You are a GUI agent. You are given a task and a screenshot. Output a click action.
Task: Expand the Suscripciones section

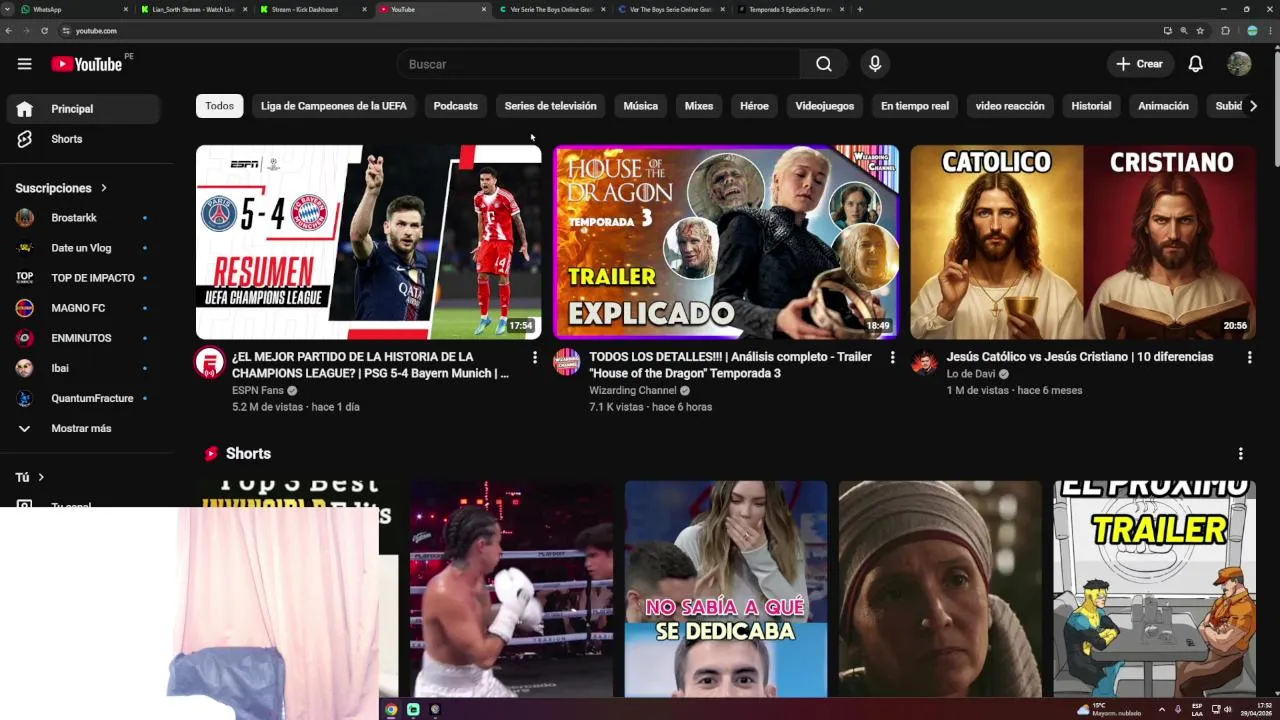[61, 188]
